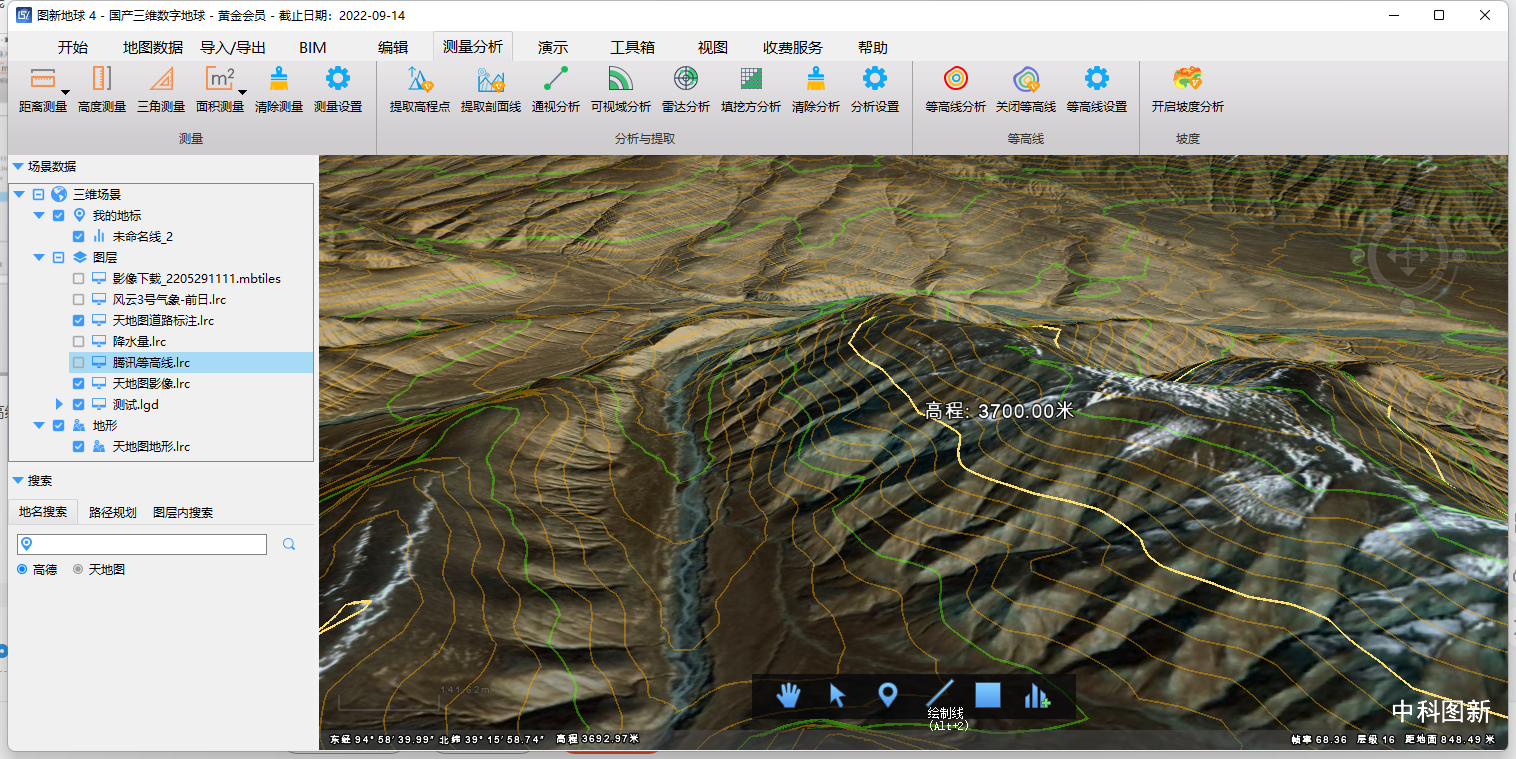Open 分析设置 analysis settings gear
Screen dimensions: 1516x759
[875, 90]
